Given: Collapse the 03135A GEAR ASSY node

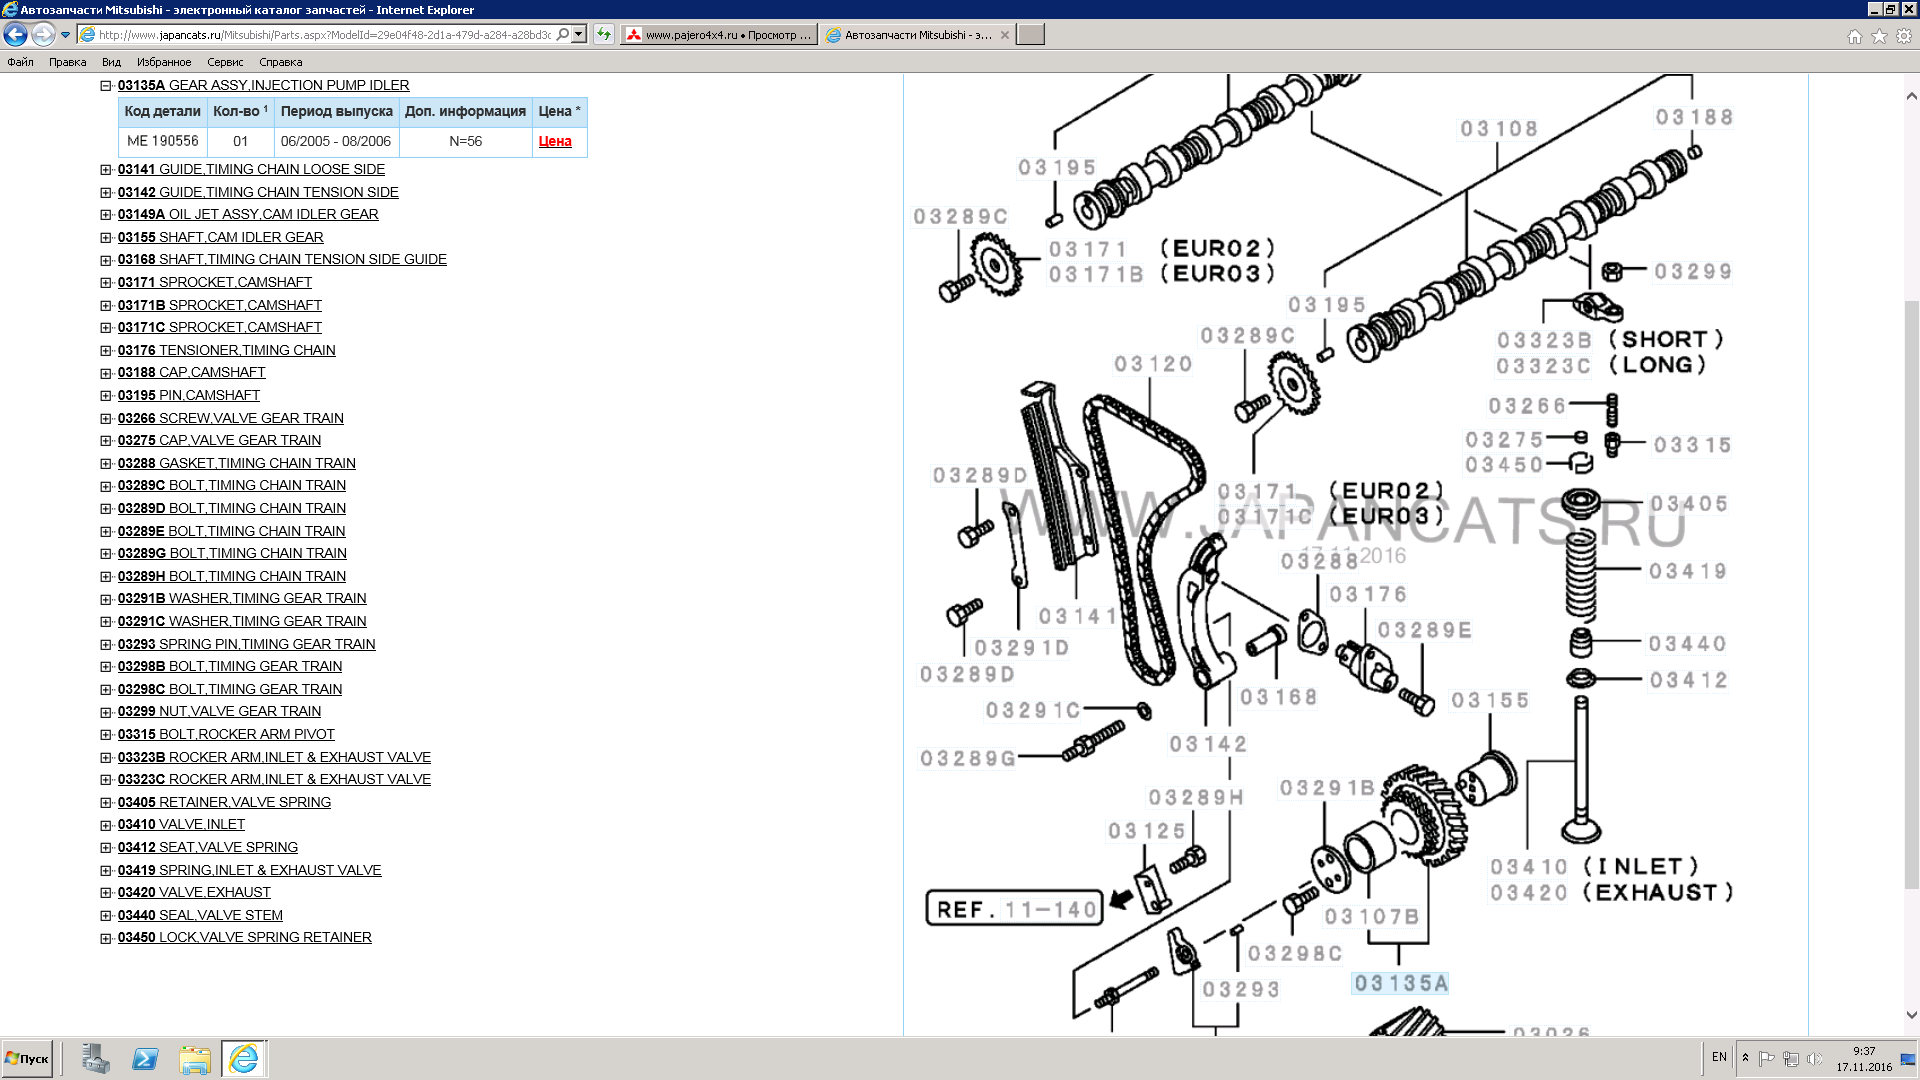Looking at the screenshot, I should pyautogui.click(x=105, y=86).
